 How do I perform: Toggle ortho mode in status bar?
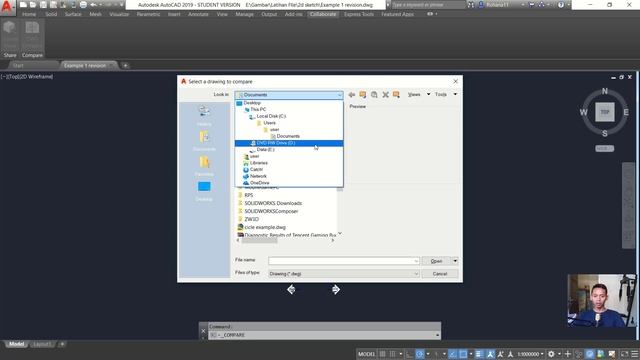tap(409, 354)
